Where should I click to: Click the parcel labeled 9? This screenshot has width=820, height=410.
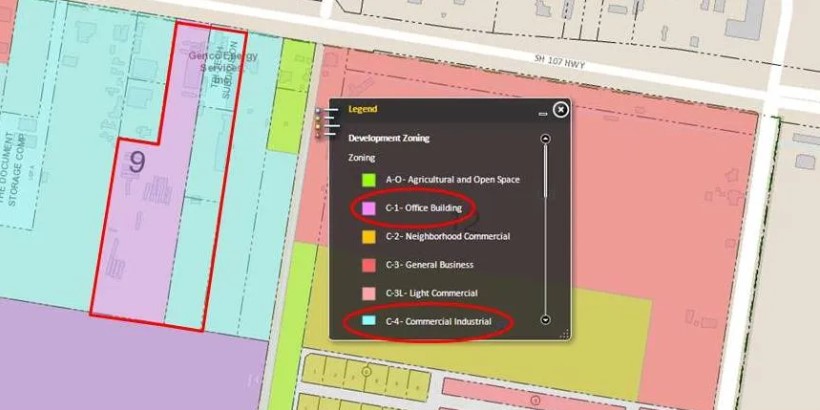point(136,162)
